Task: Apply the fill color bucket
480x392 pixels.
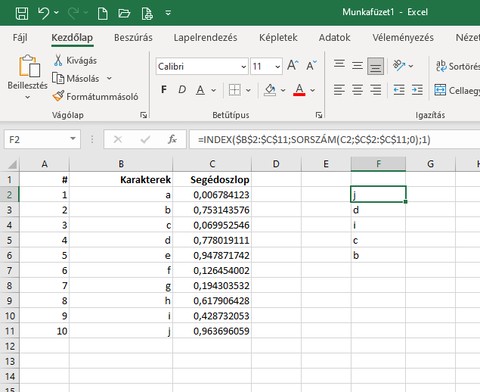Action: click(270, 90)
